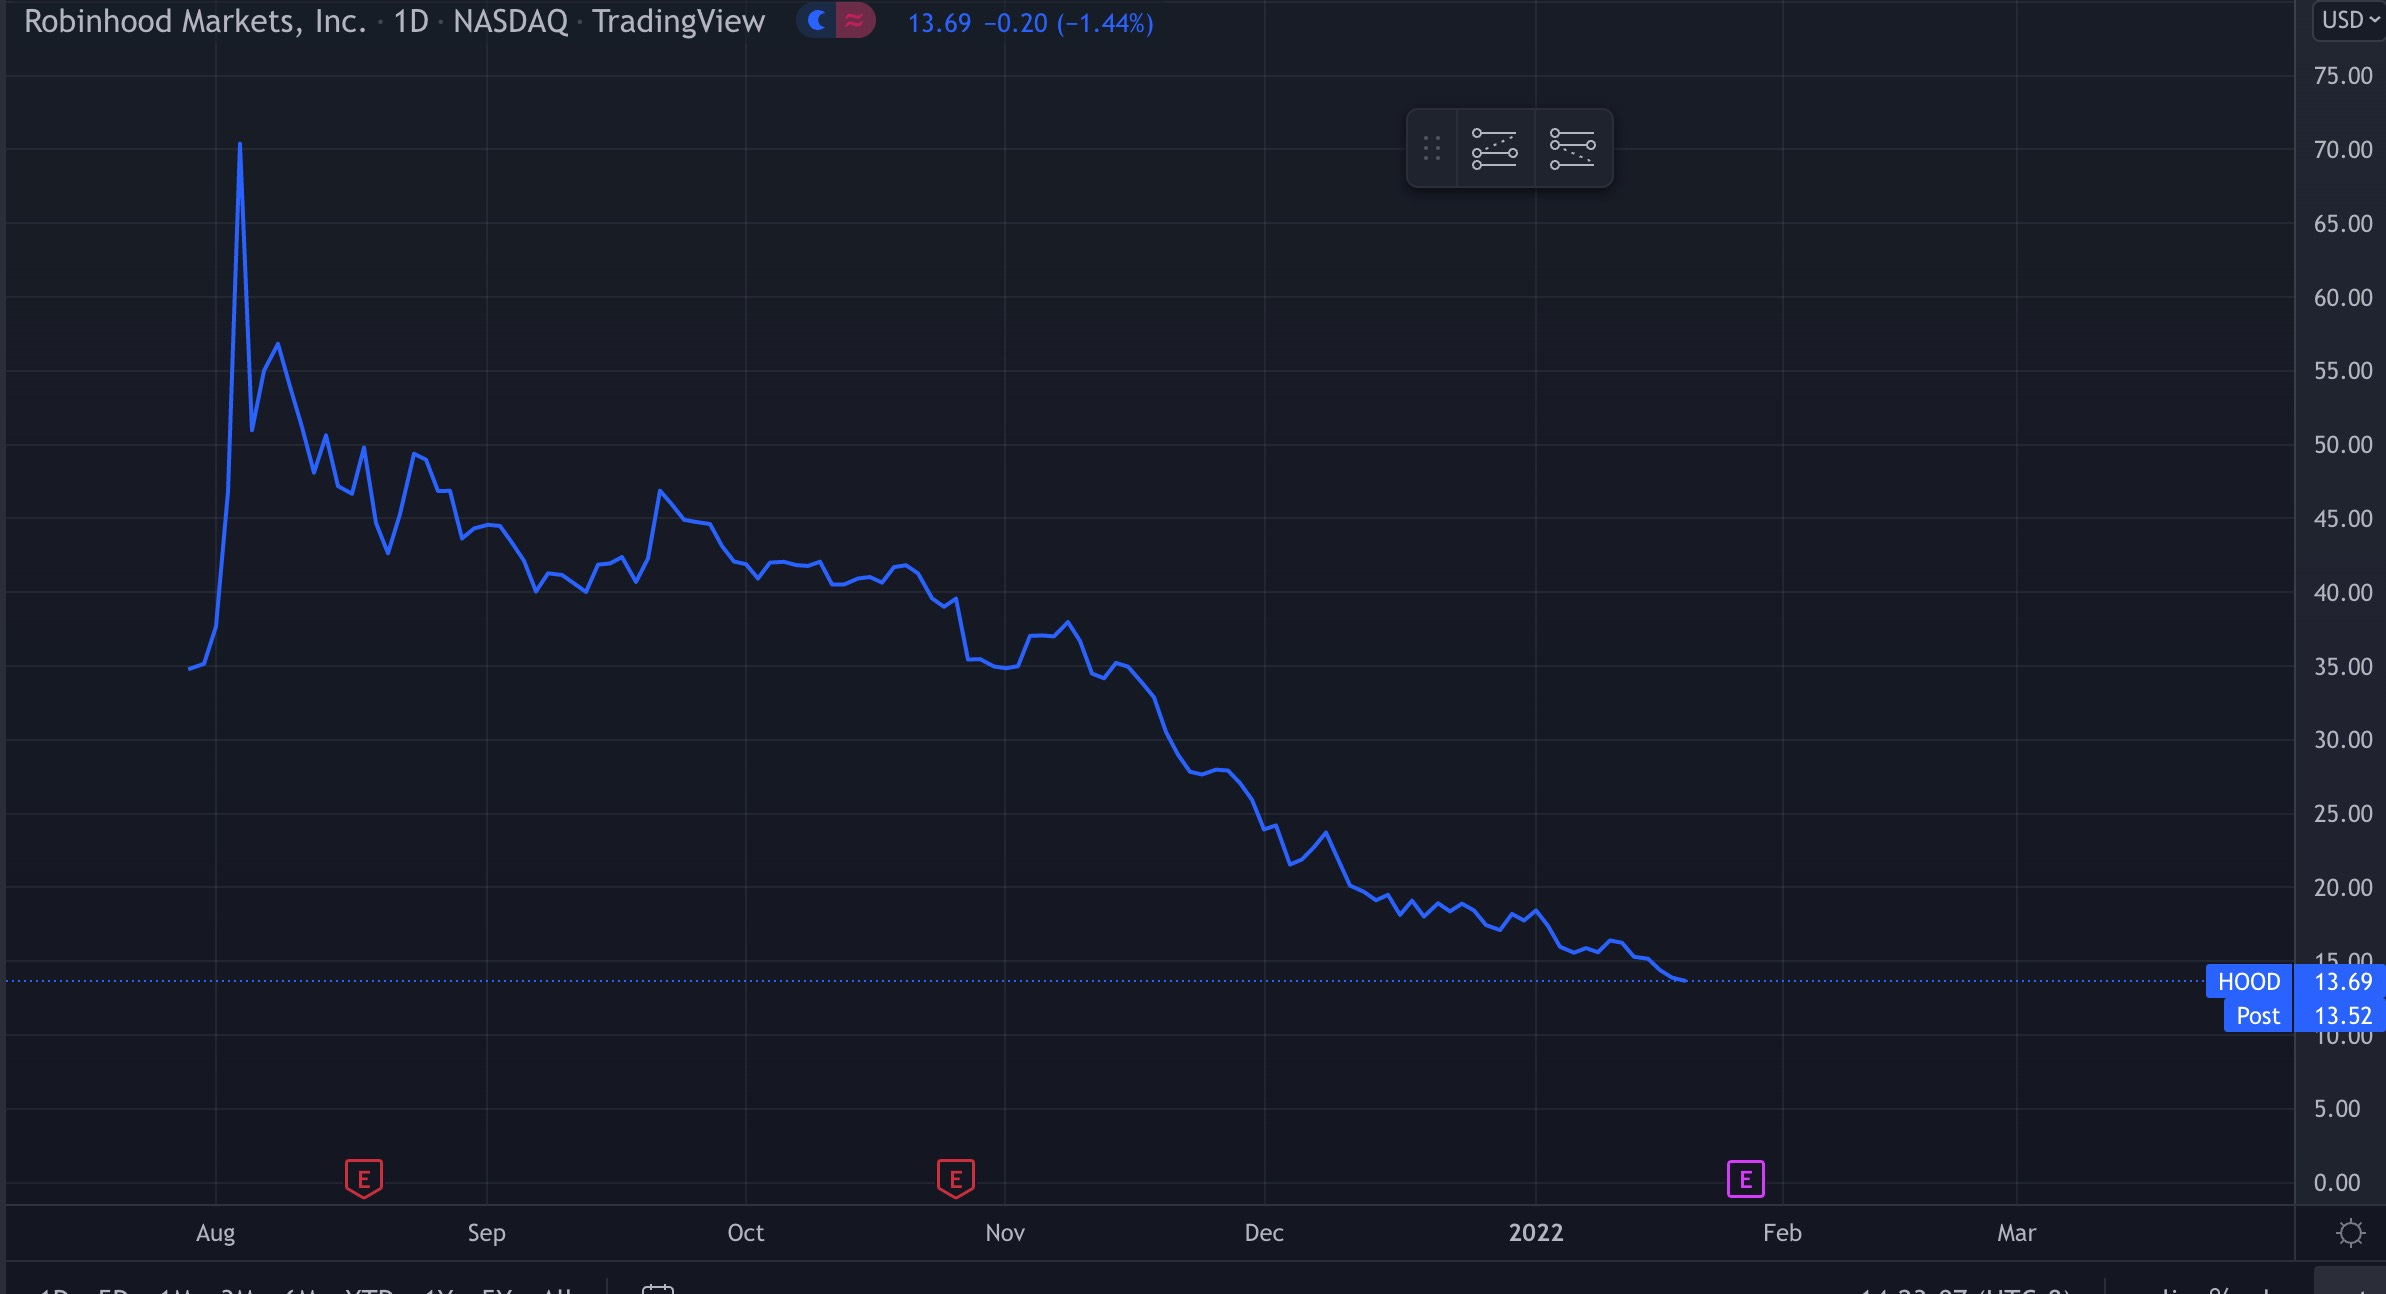Image resolution: width=2386 pixels, height=1294 pixels.
Task: Click the 13.52 post-market value on the axis
Action: point(2342,1015)
